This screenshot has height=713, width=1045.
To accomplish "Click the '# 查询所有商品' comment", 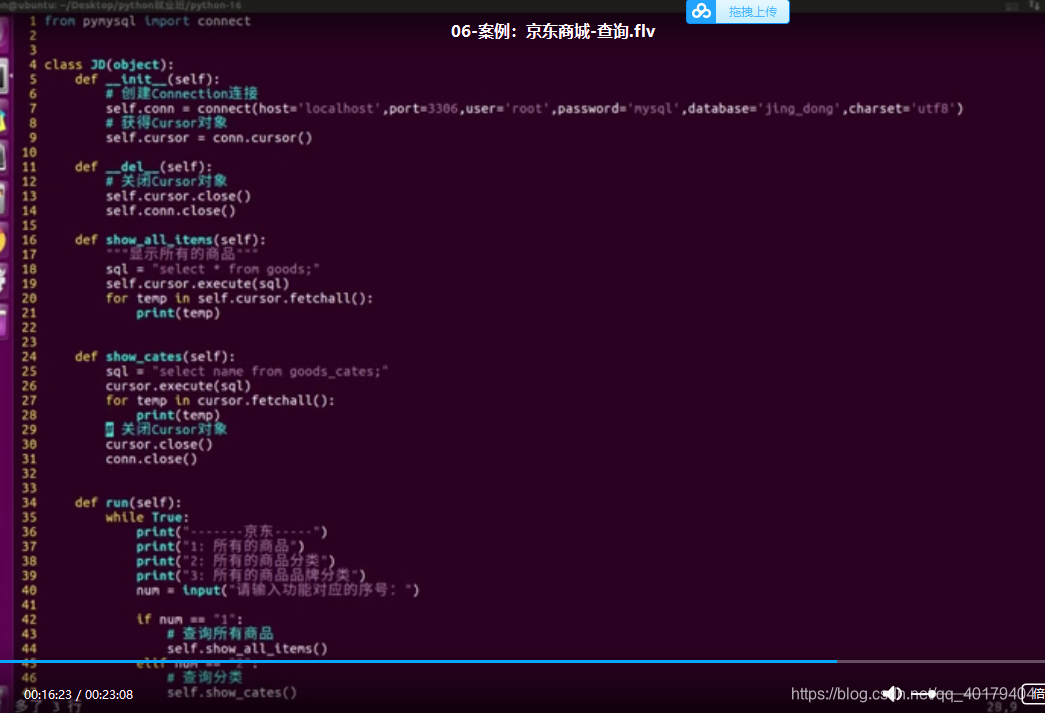I will (x=220, y=634).
